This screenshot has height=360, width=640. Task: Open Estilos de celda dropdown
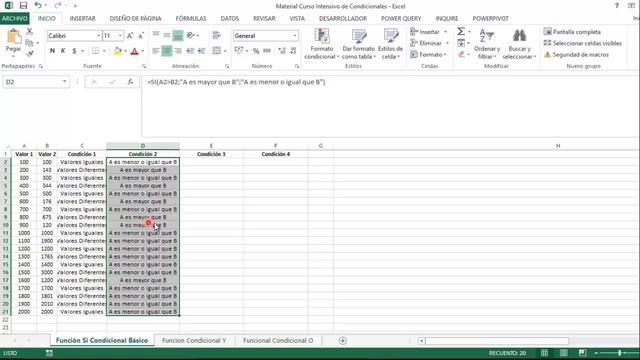click(x=391, y=44)
